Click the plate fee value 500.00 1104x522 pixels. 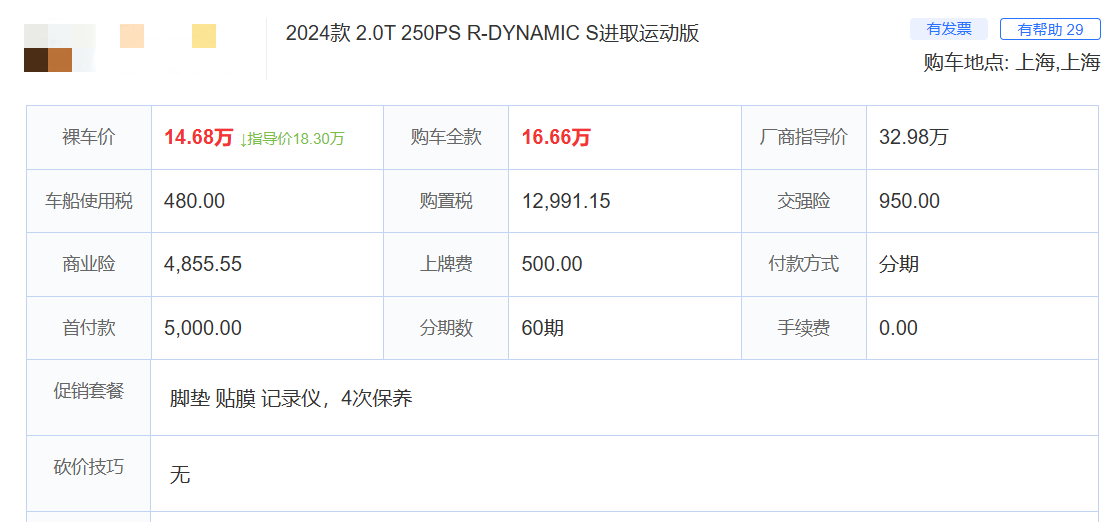click(552, 265)
